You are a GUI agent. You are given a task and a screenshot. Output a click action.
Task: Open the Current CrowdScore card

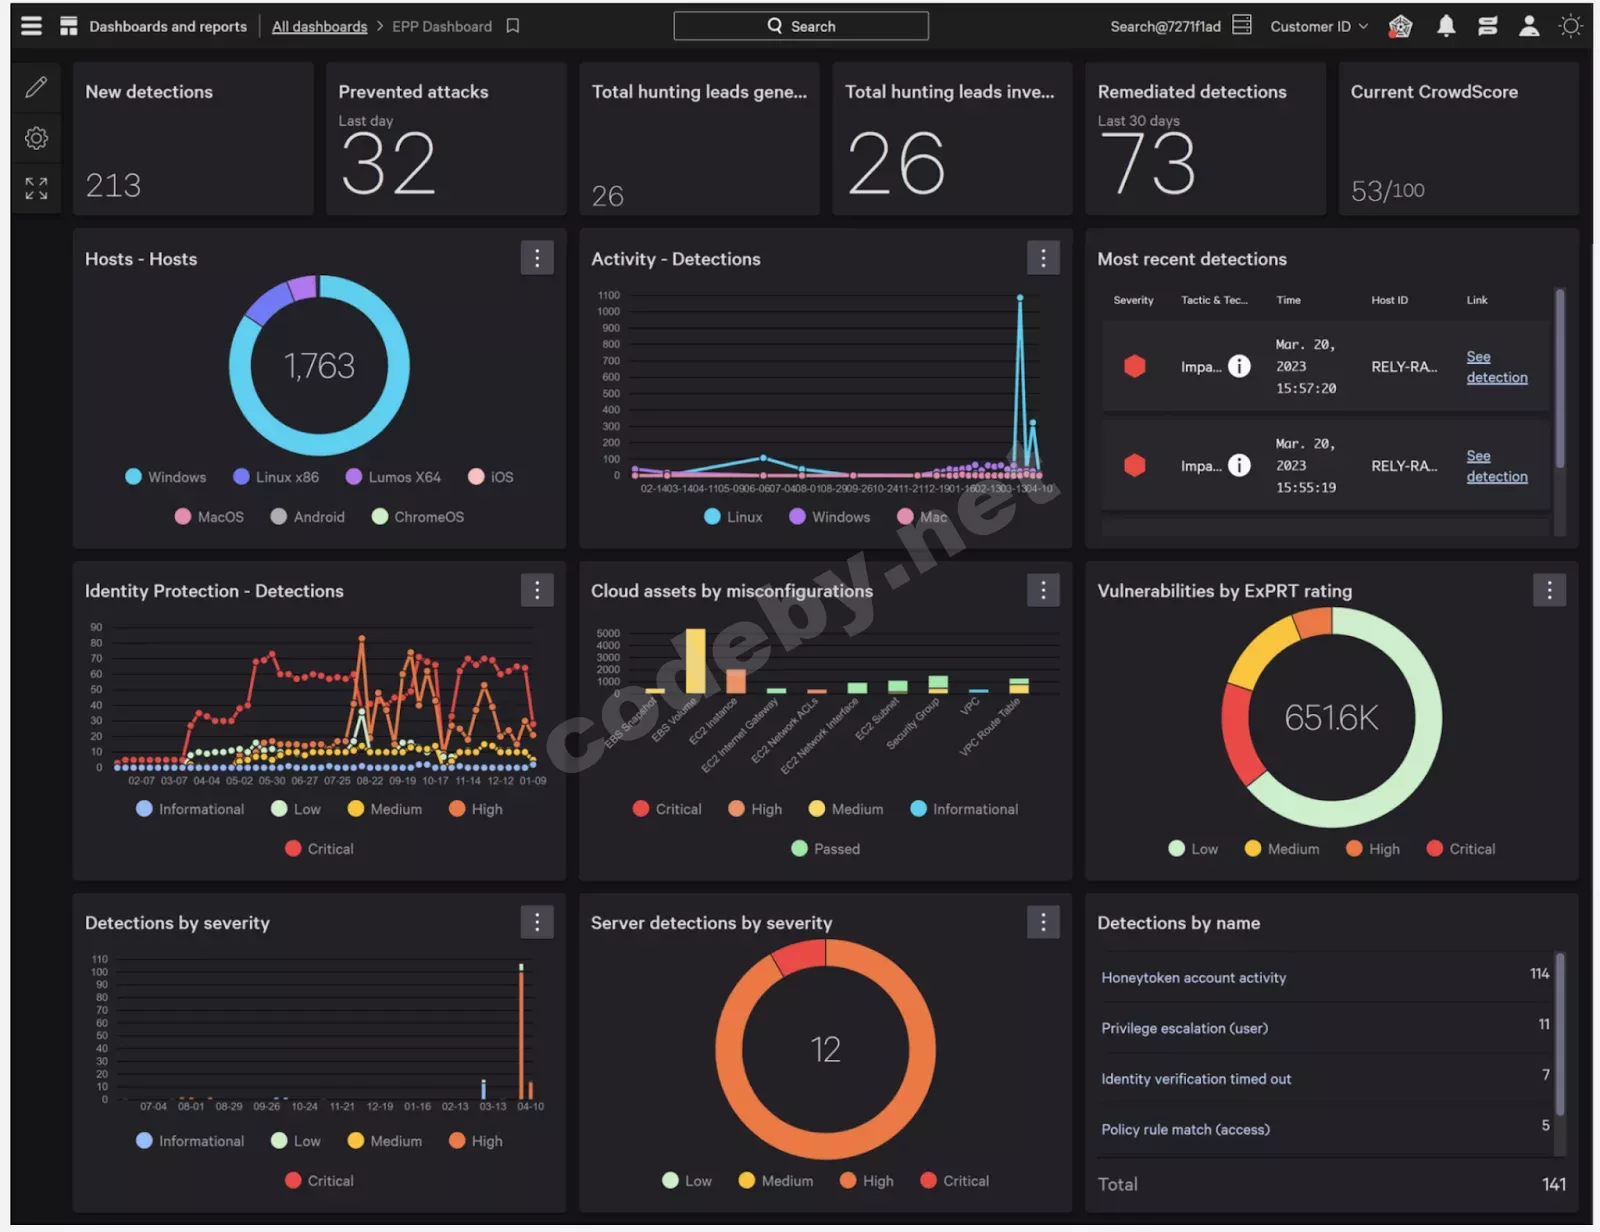(x=1458, y=139)
